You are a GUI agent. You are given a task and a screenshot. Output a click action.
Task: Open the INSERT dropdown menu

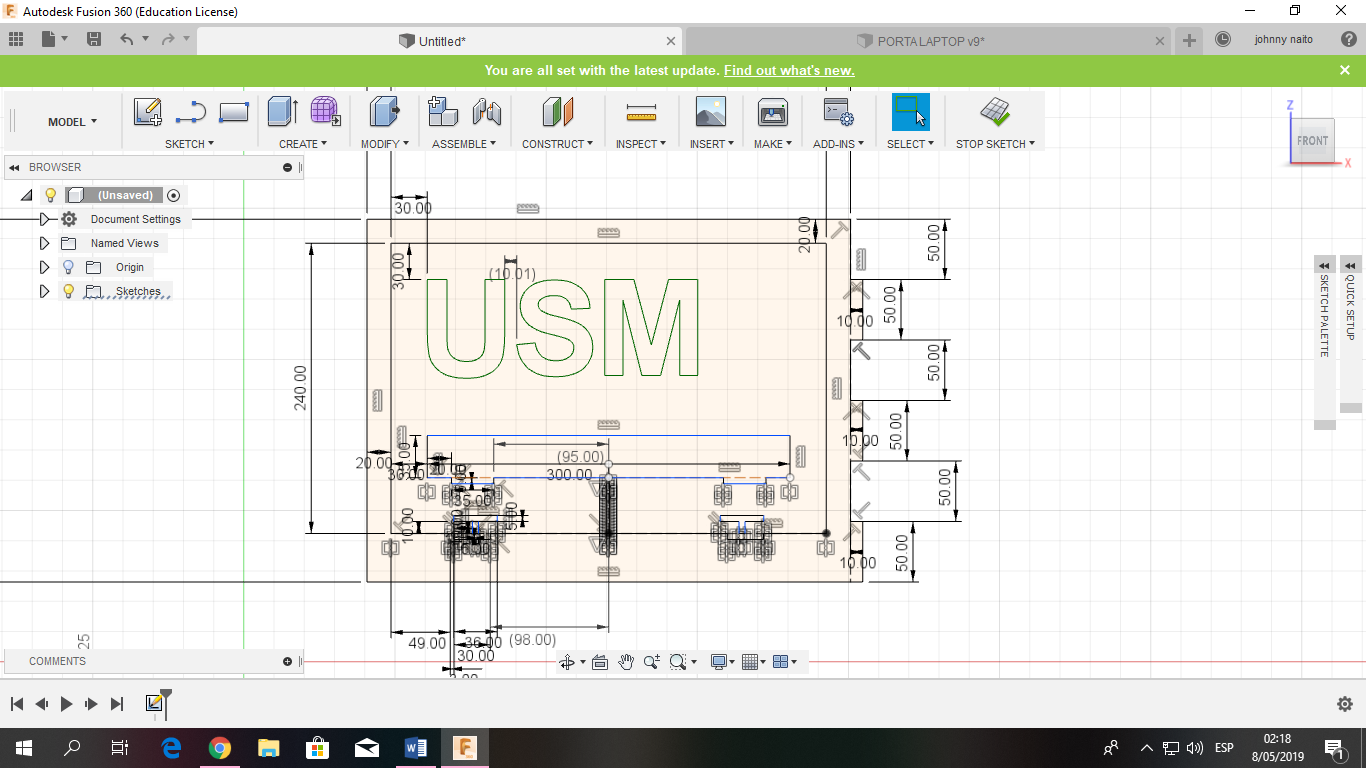point(712,144)
